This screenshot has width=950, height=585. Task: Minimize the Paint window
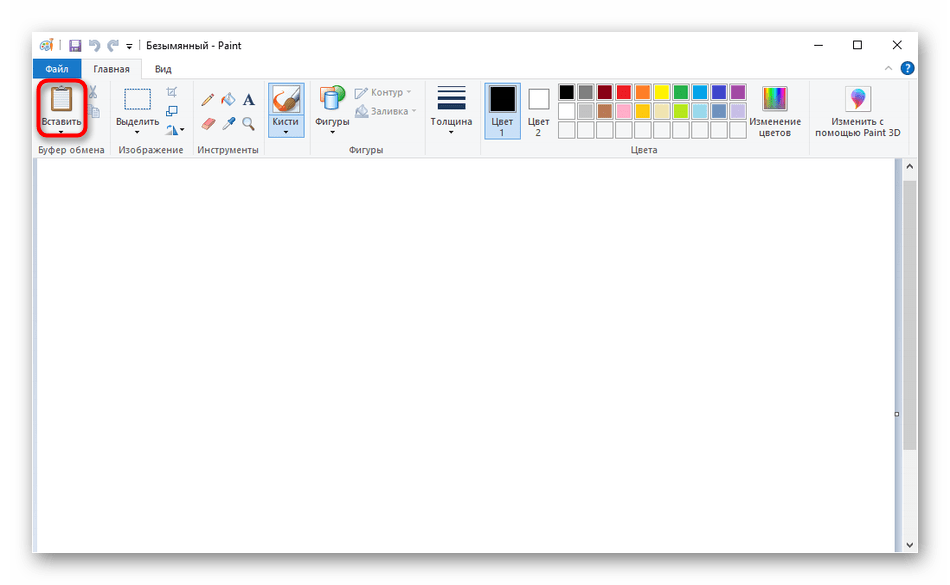point(819,45)
